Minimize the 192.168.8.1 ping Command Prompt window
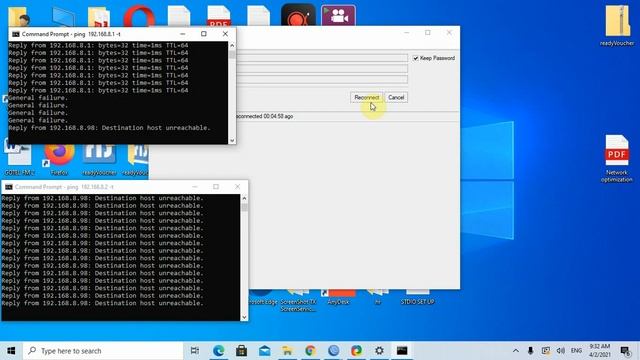The height and width of the screenshot is (360, 640). [182, 34]
